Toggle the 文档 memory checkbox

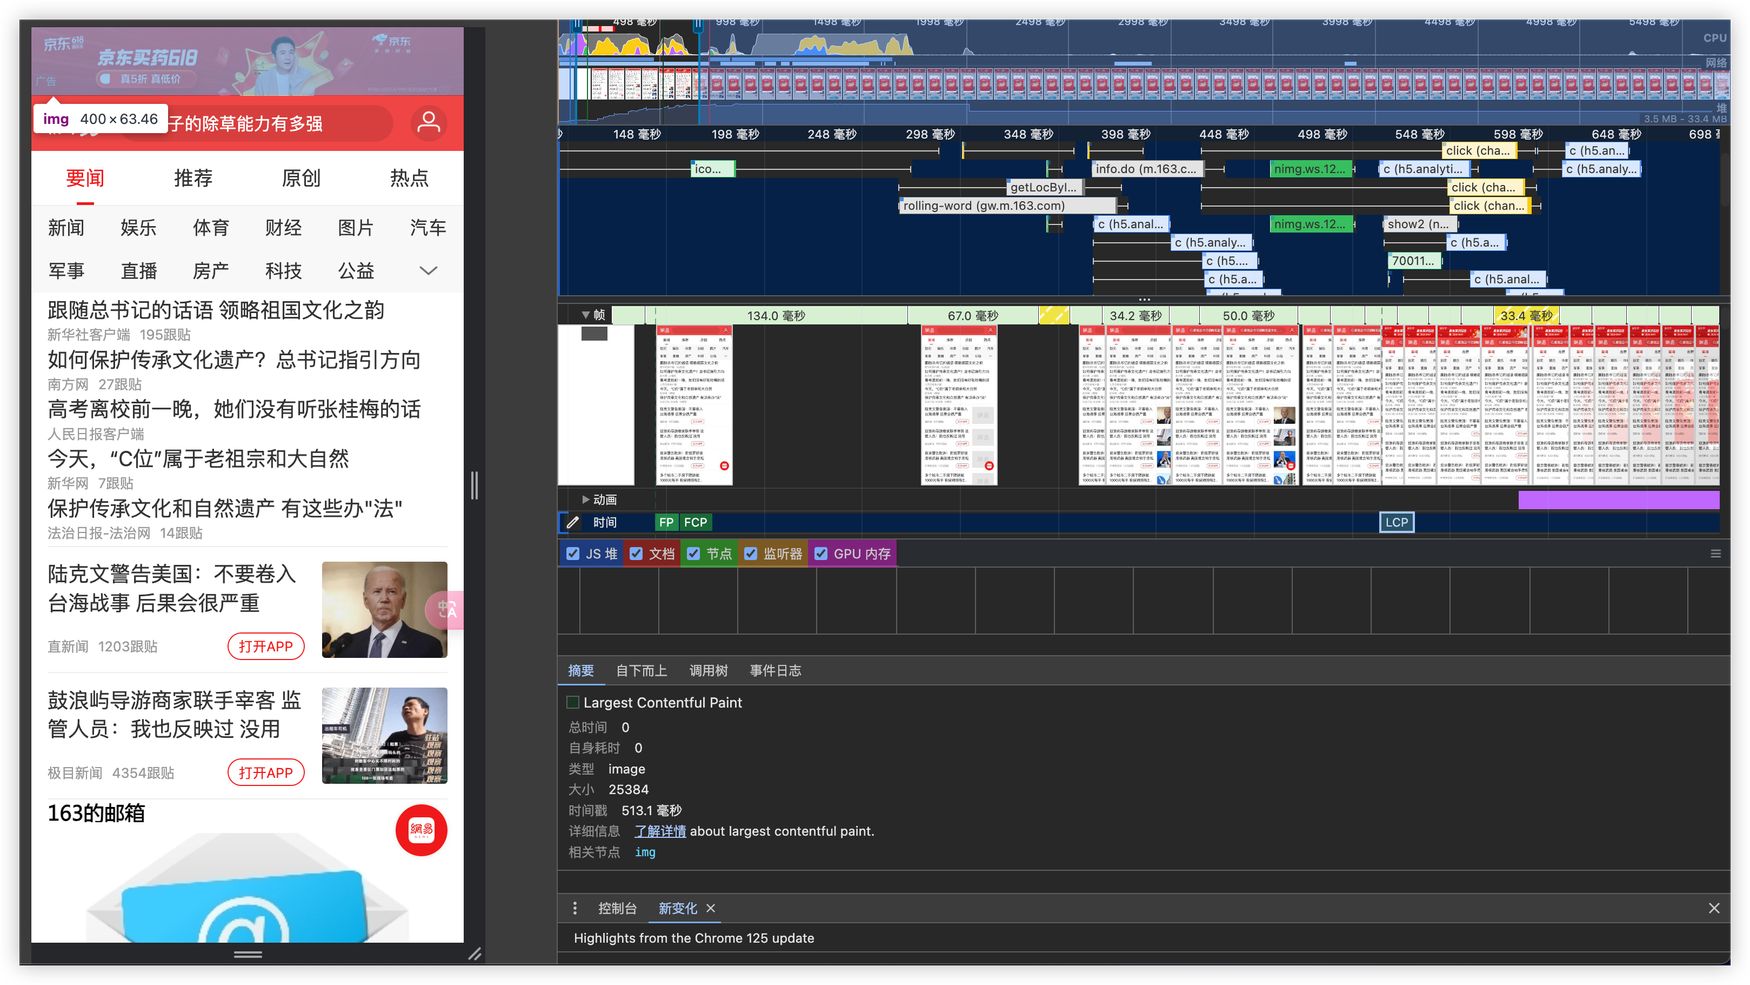(x=636, y=554)
